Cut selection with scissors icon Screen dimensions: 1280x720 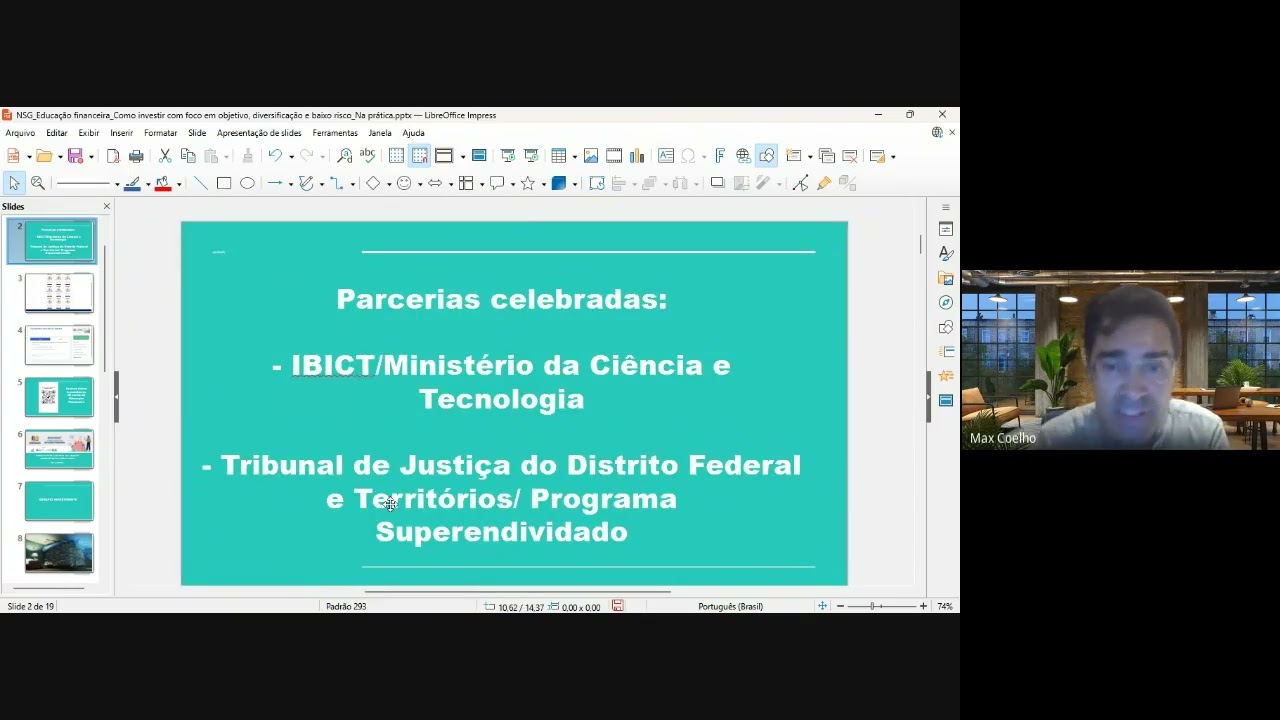pos(165,156)
